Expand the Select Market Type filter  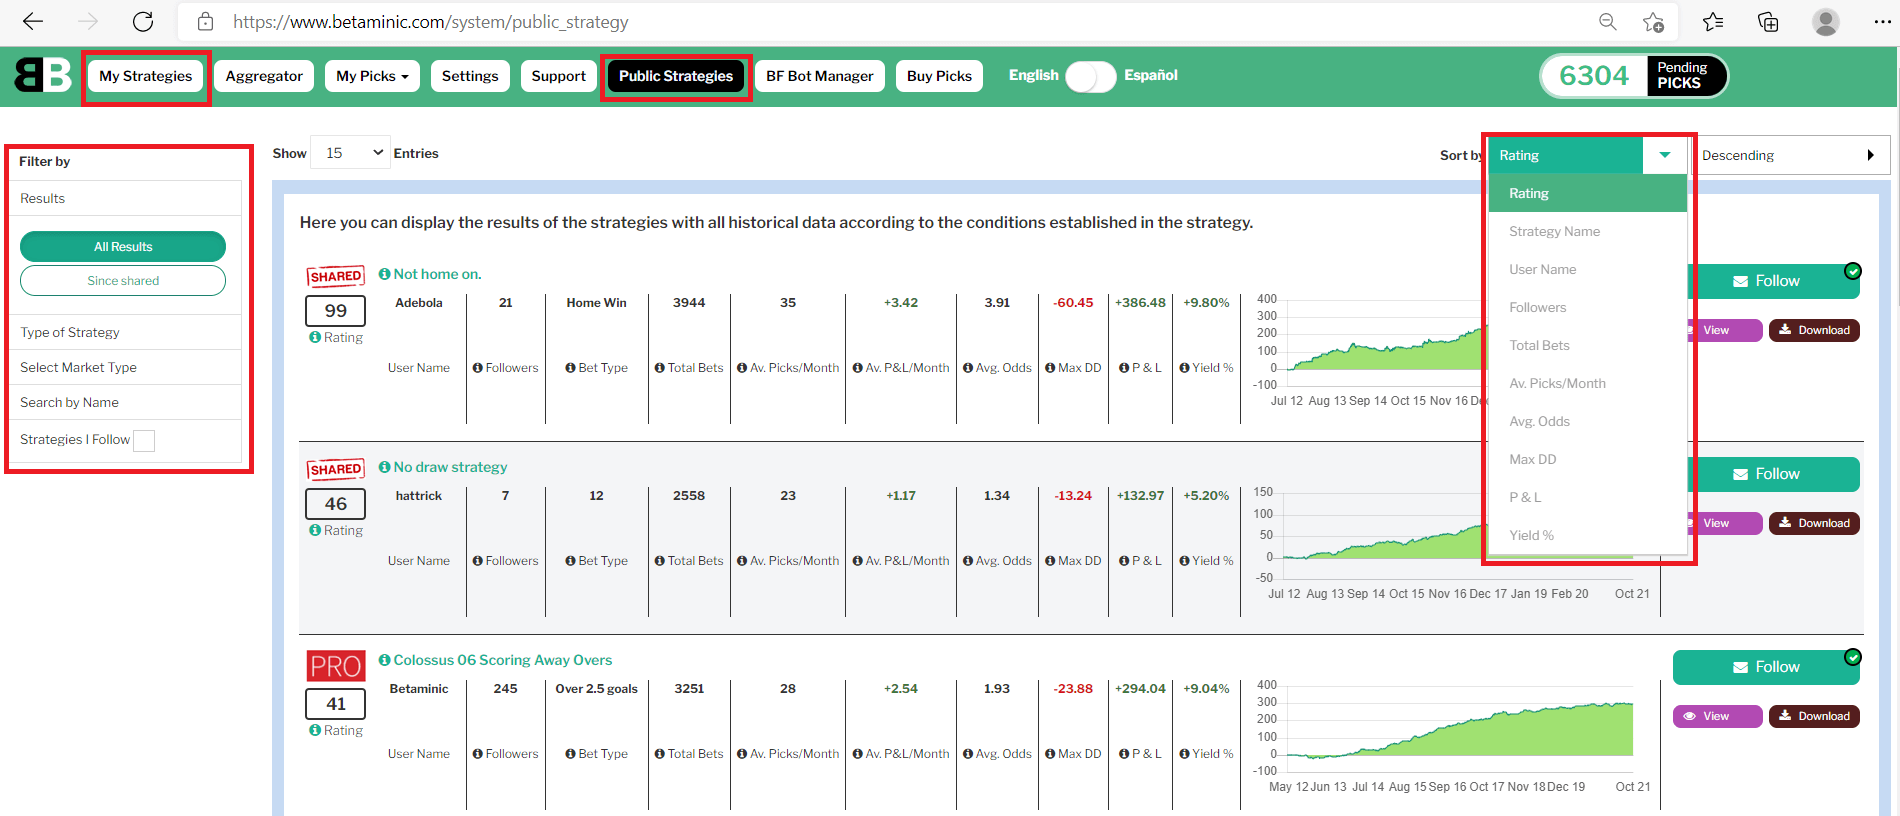(x=125, y=367)
